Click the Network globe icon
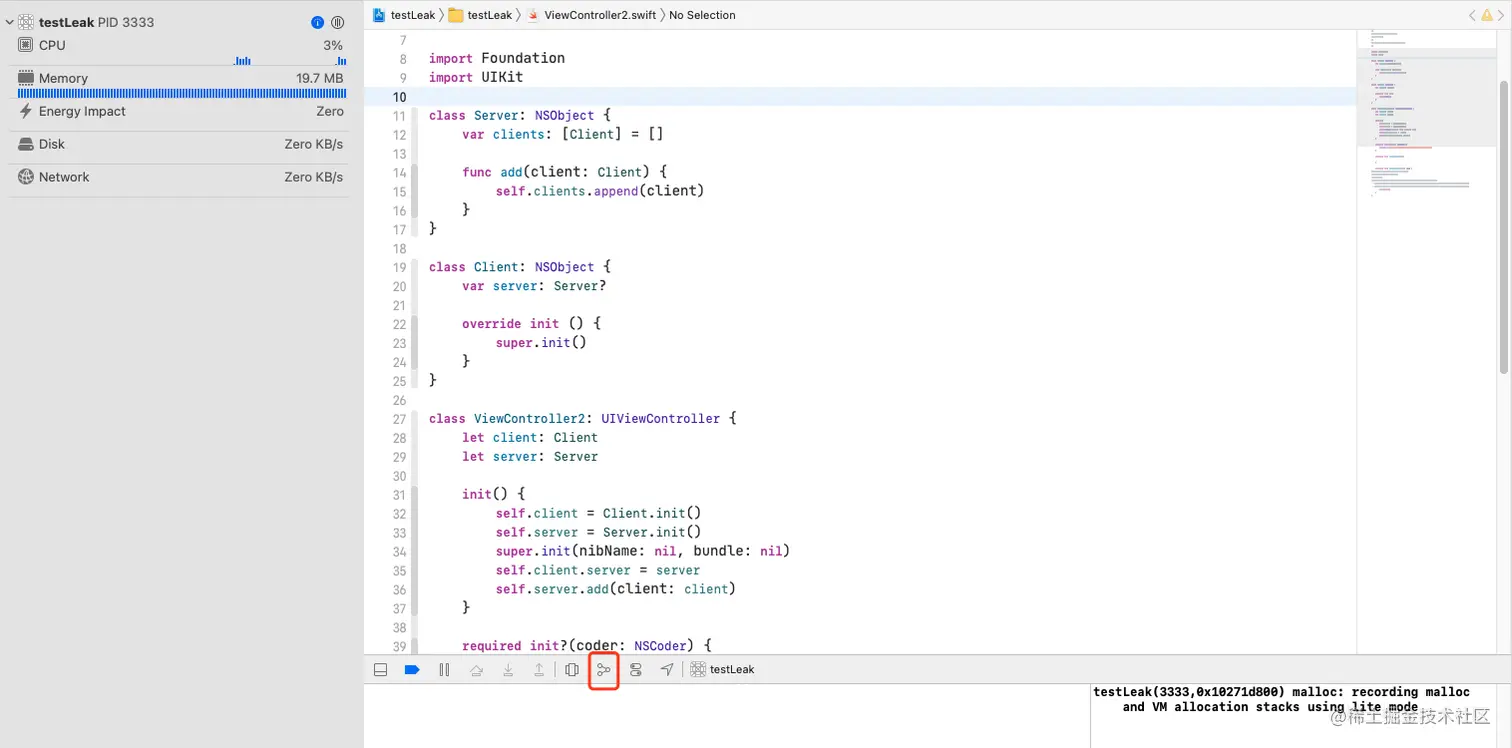This screenshot has width=1512, height=748. 26,177
